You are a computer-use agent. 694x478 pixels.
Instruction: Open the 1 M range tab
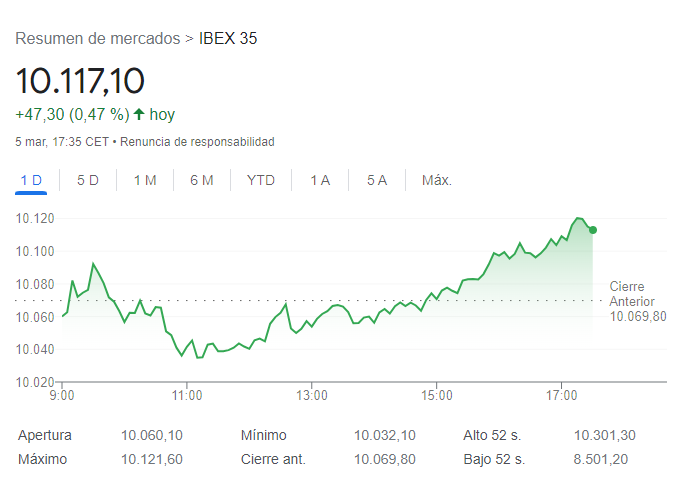click(145, 180)
